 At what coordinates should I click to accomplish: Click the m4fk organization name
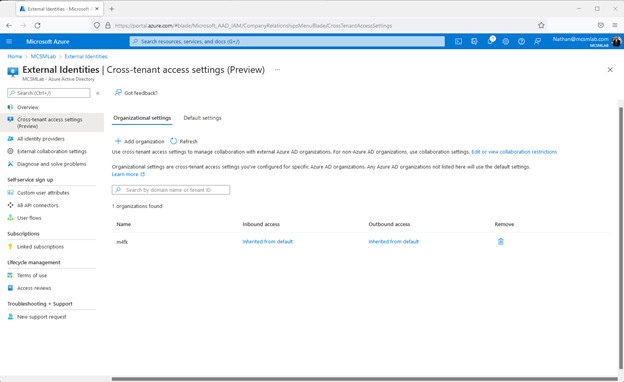(122, 242)
